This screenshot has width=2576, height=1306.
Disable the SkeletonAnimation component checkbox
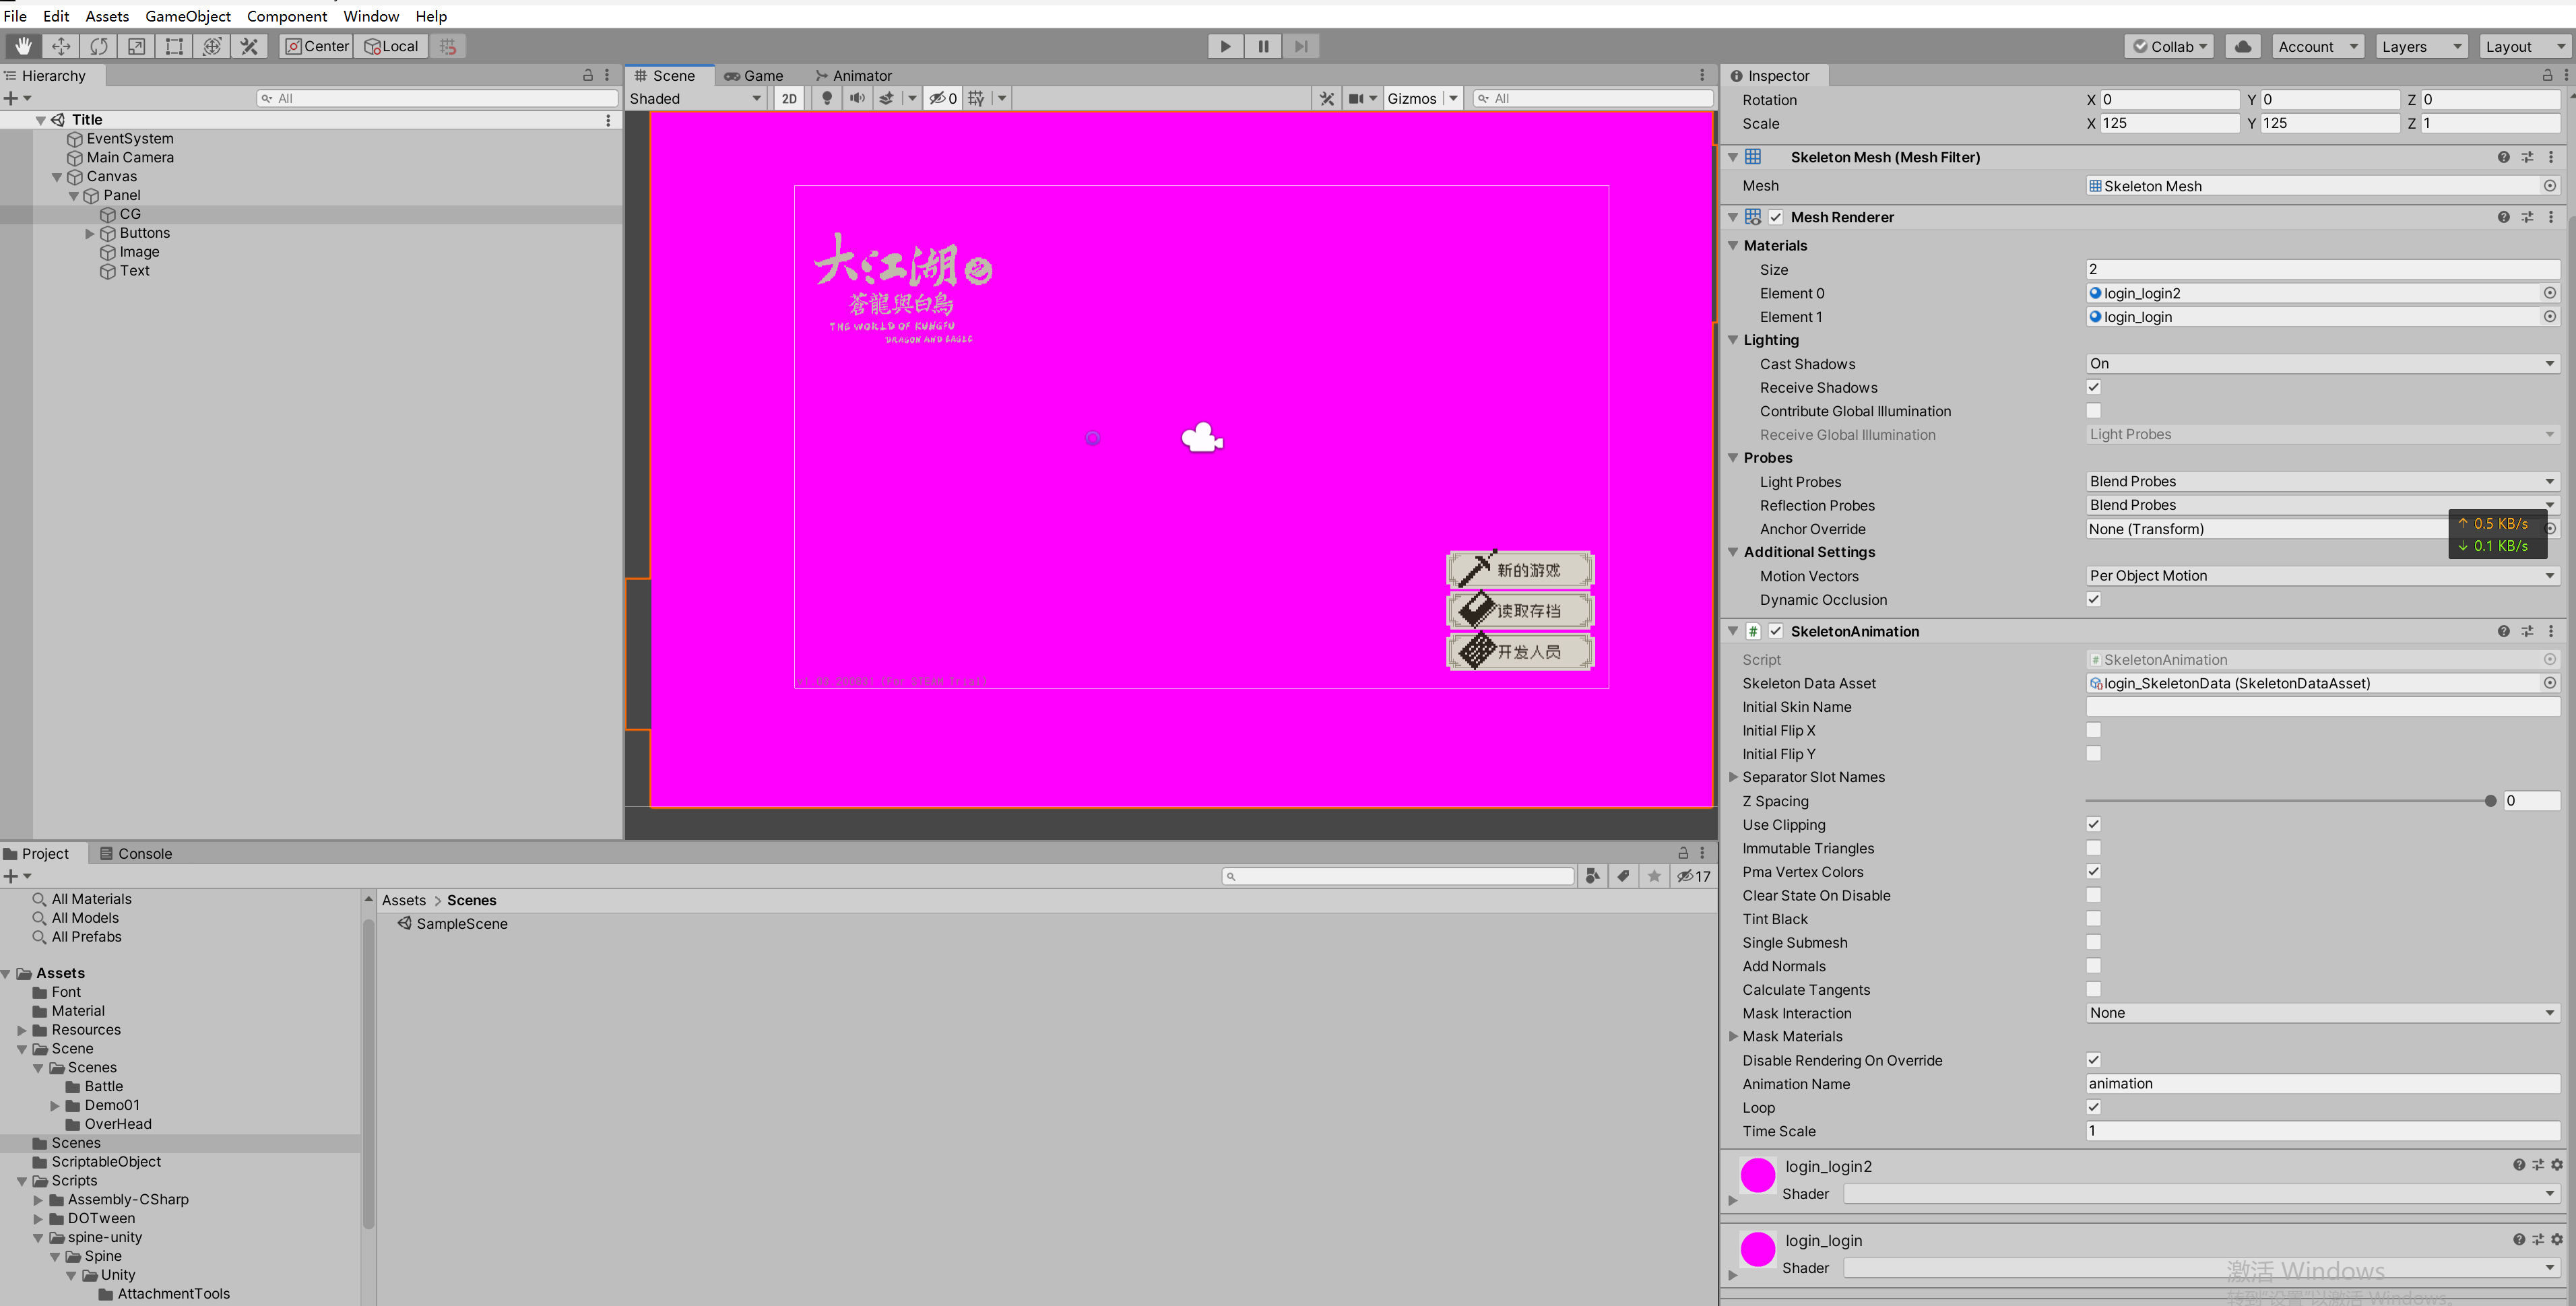[x=1776, y=631]
